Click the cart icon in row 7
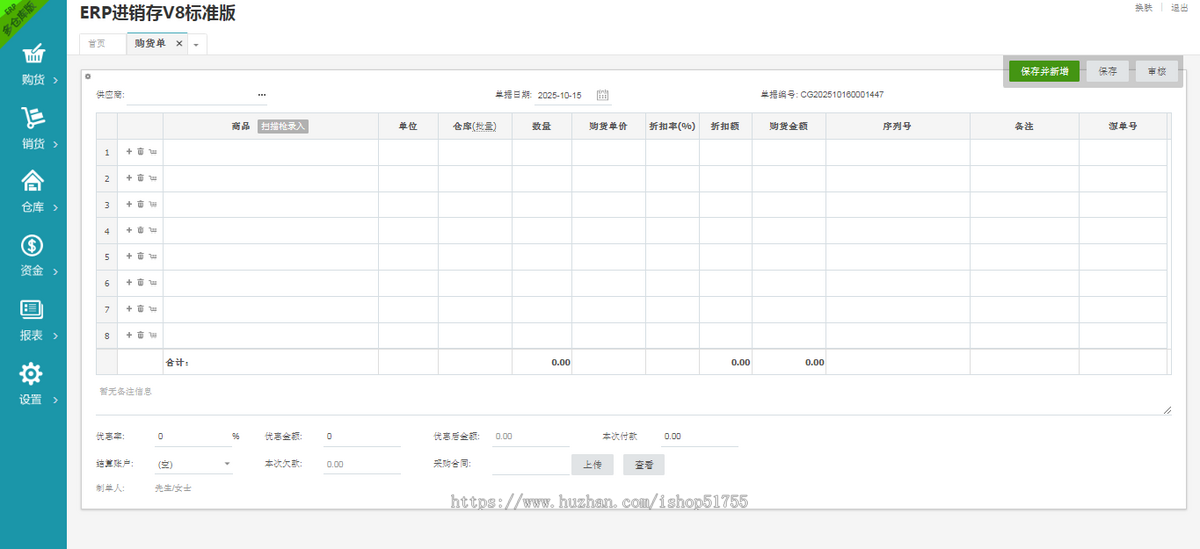Image resolution: width=1200 pixels, height=549 pixels. tap(153, 308)
